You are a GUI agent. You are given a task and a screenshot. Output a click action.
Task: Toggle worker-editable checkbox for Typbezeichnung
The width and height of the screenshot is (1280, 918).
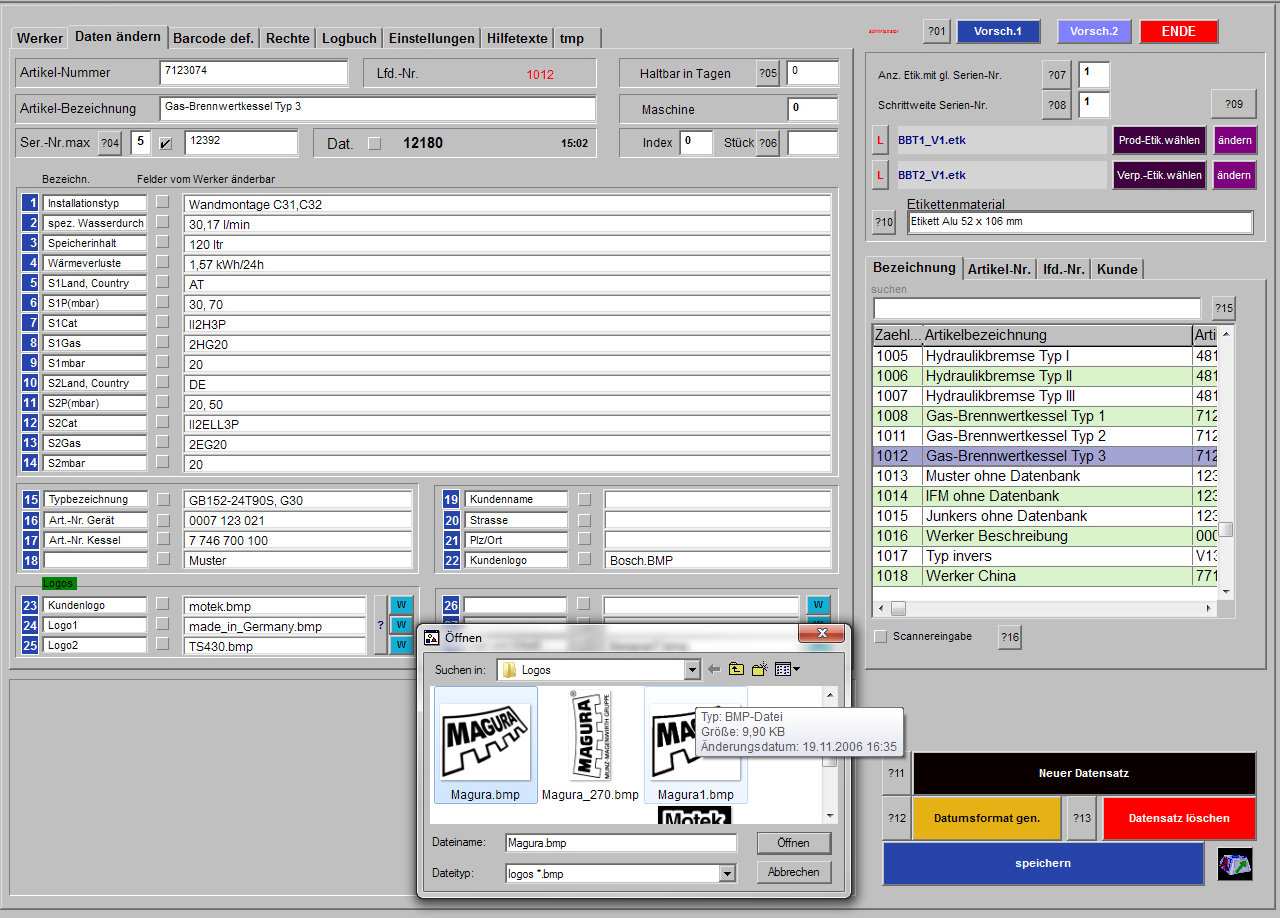click(x=163, y=499)
